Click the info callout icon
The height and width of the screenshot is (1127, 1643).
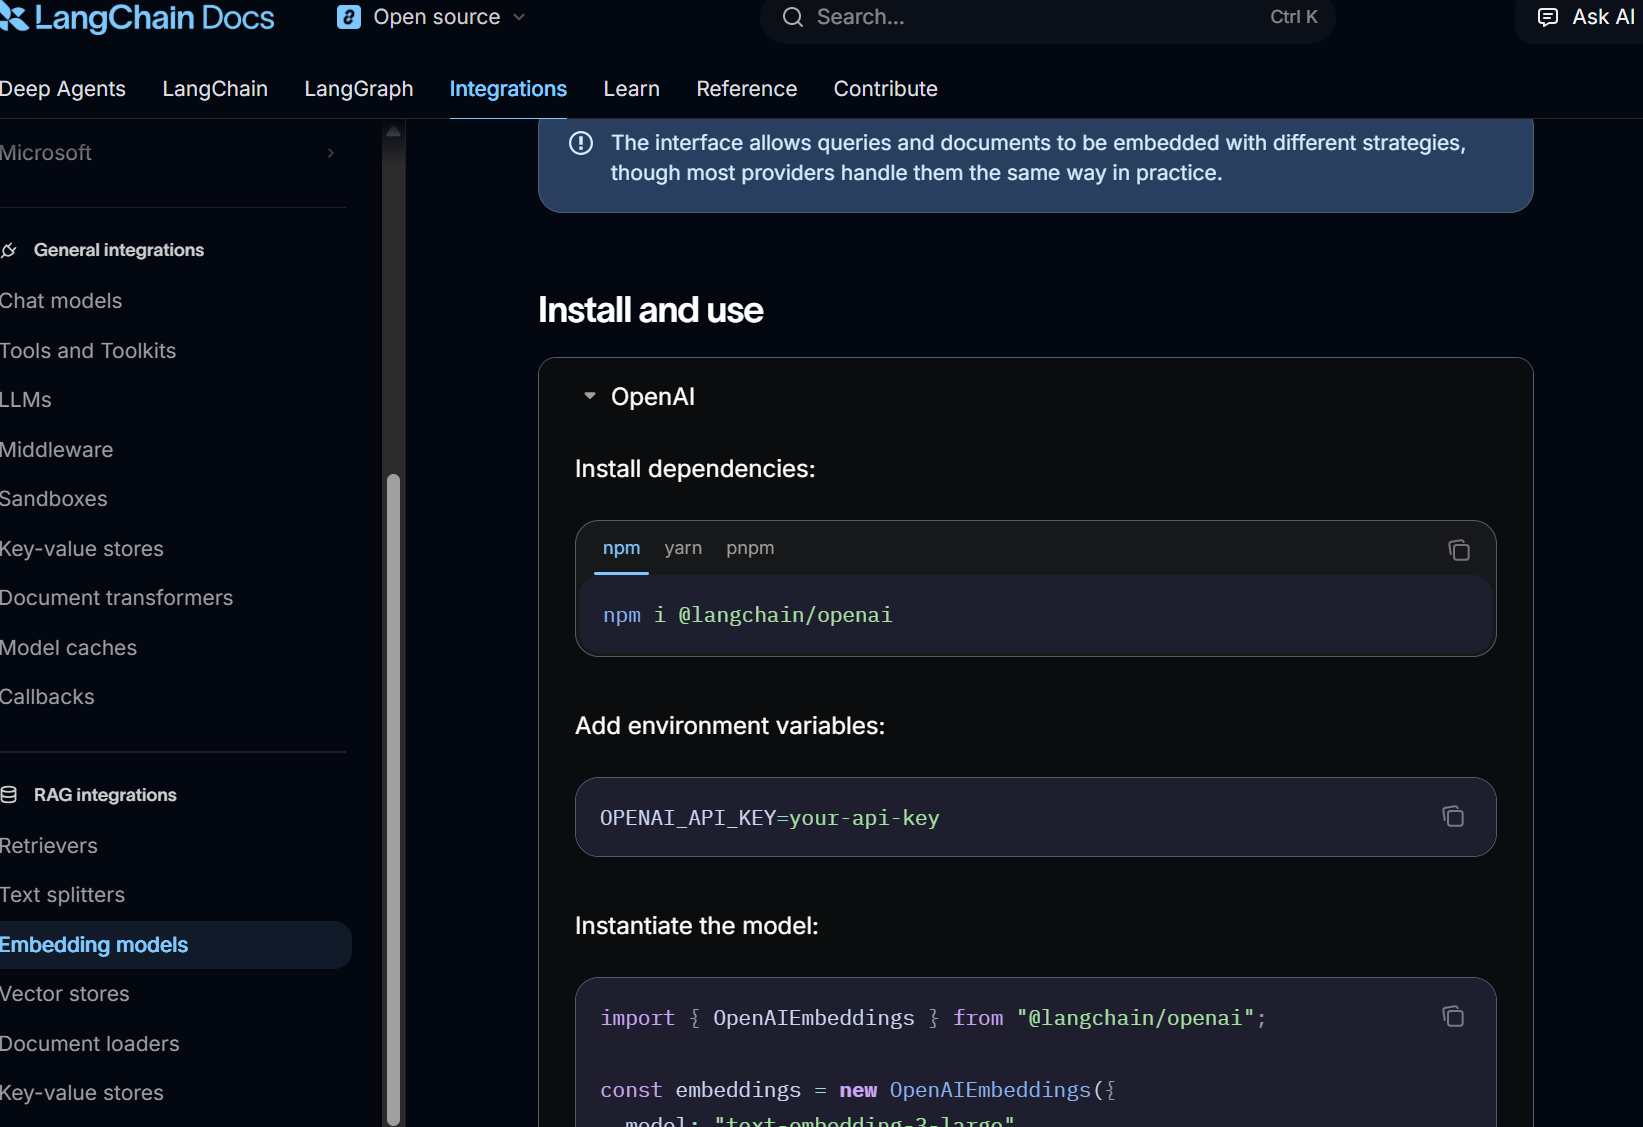point(581,143)
